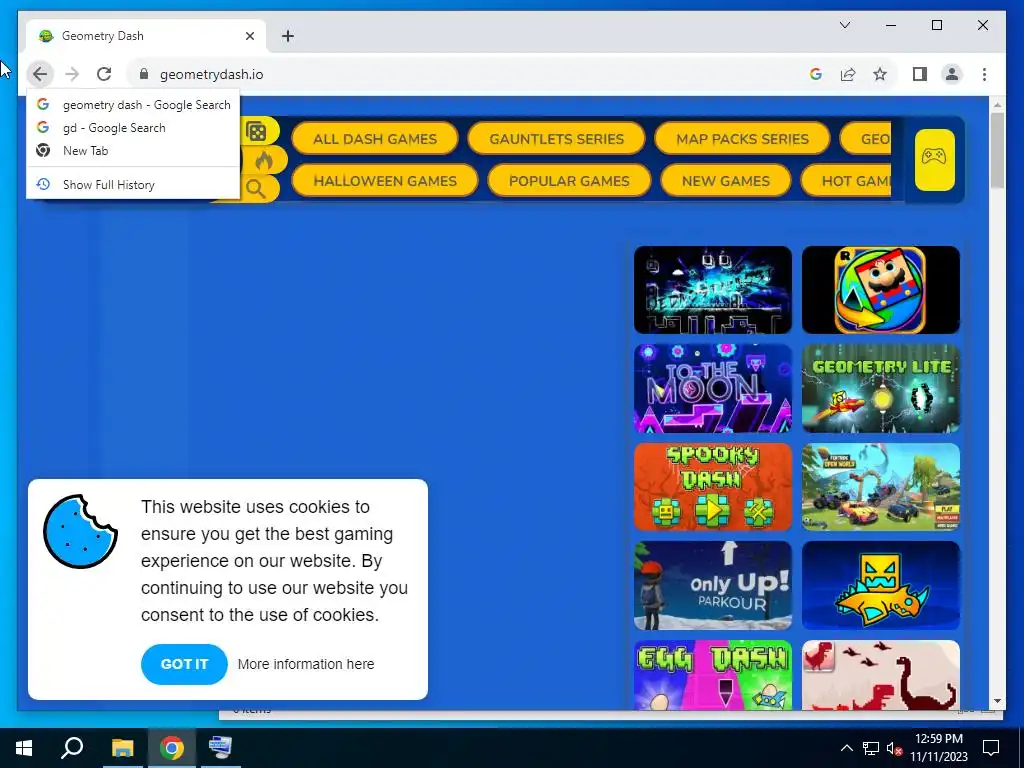The height and width of the screenshot is (768, 1024).
Task: Bookmark this page with the star icon
Action: point(880,74)
